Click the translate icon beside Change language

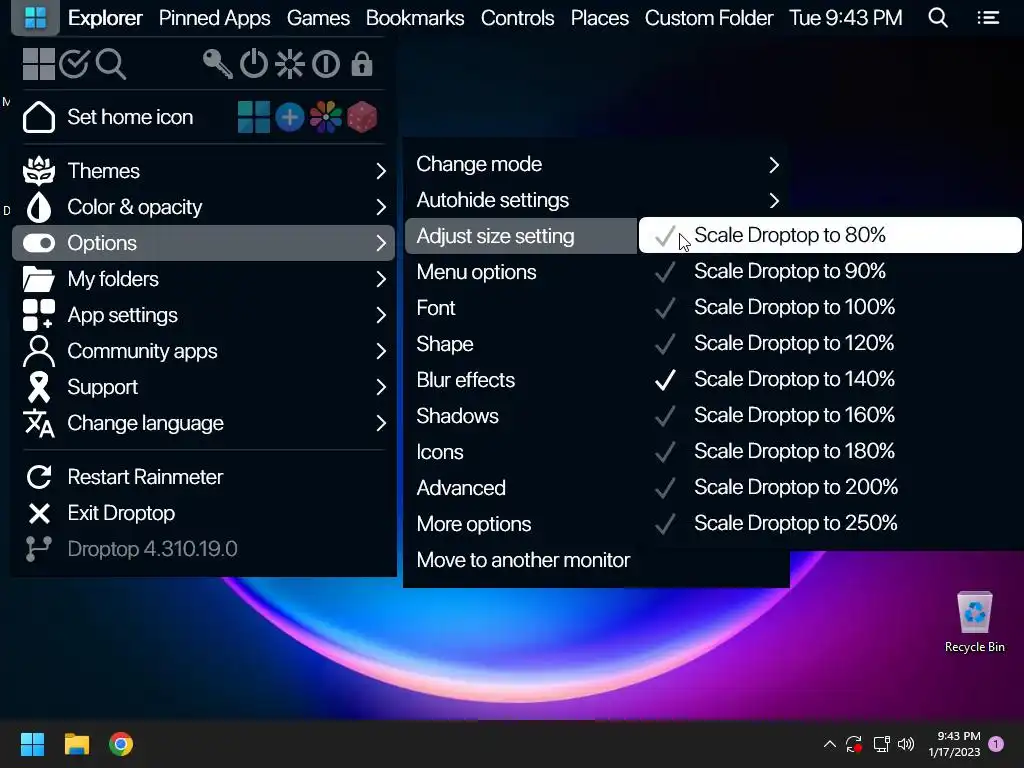click(x=39, y=423)
